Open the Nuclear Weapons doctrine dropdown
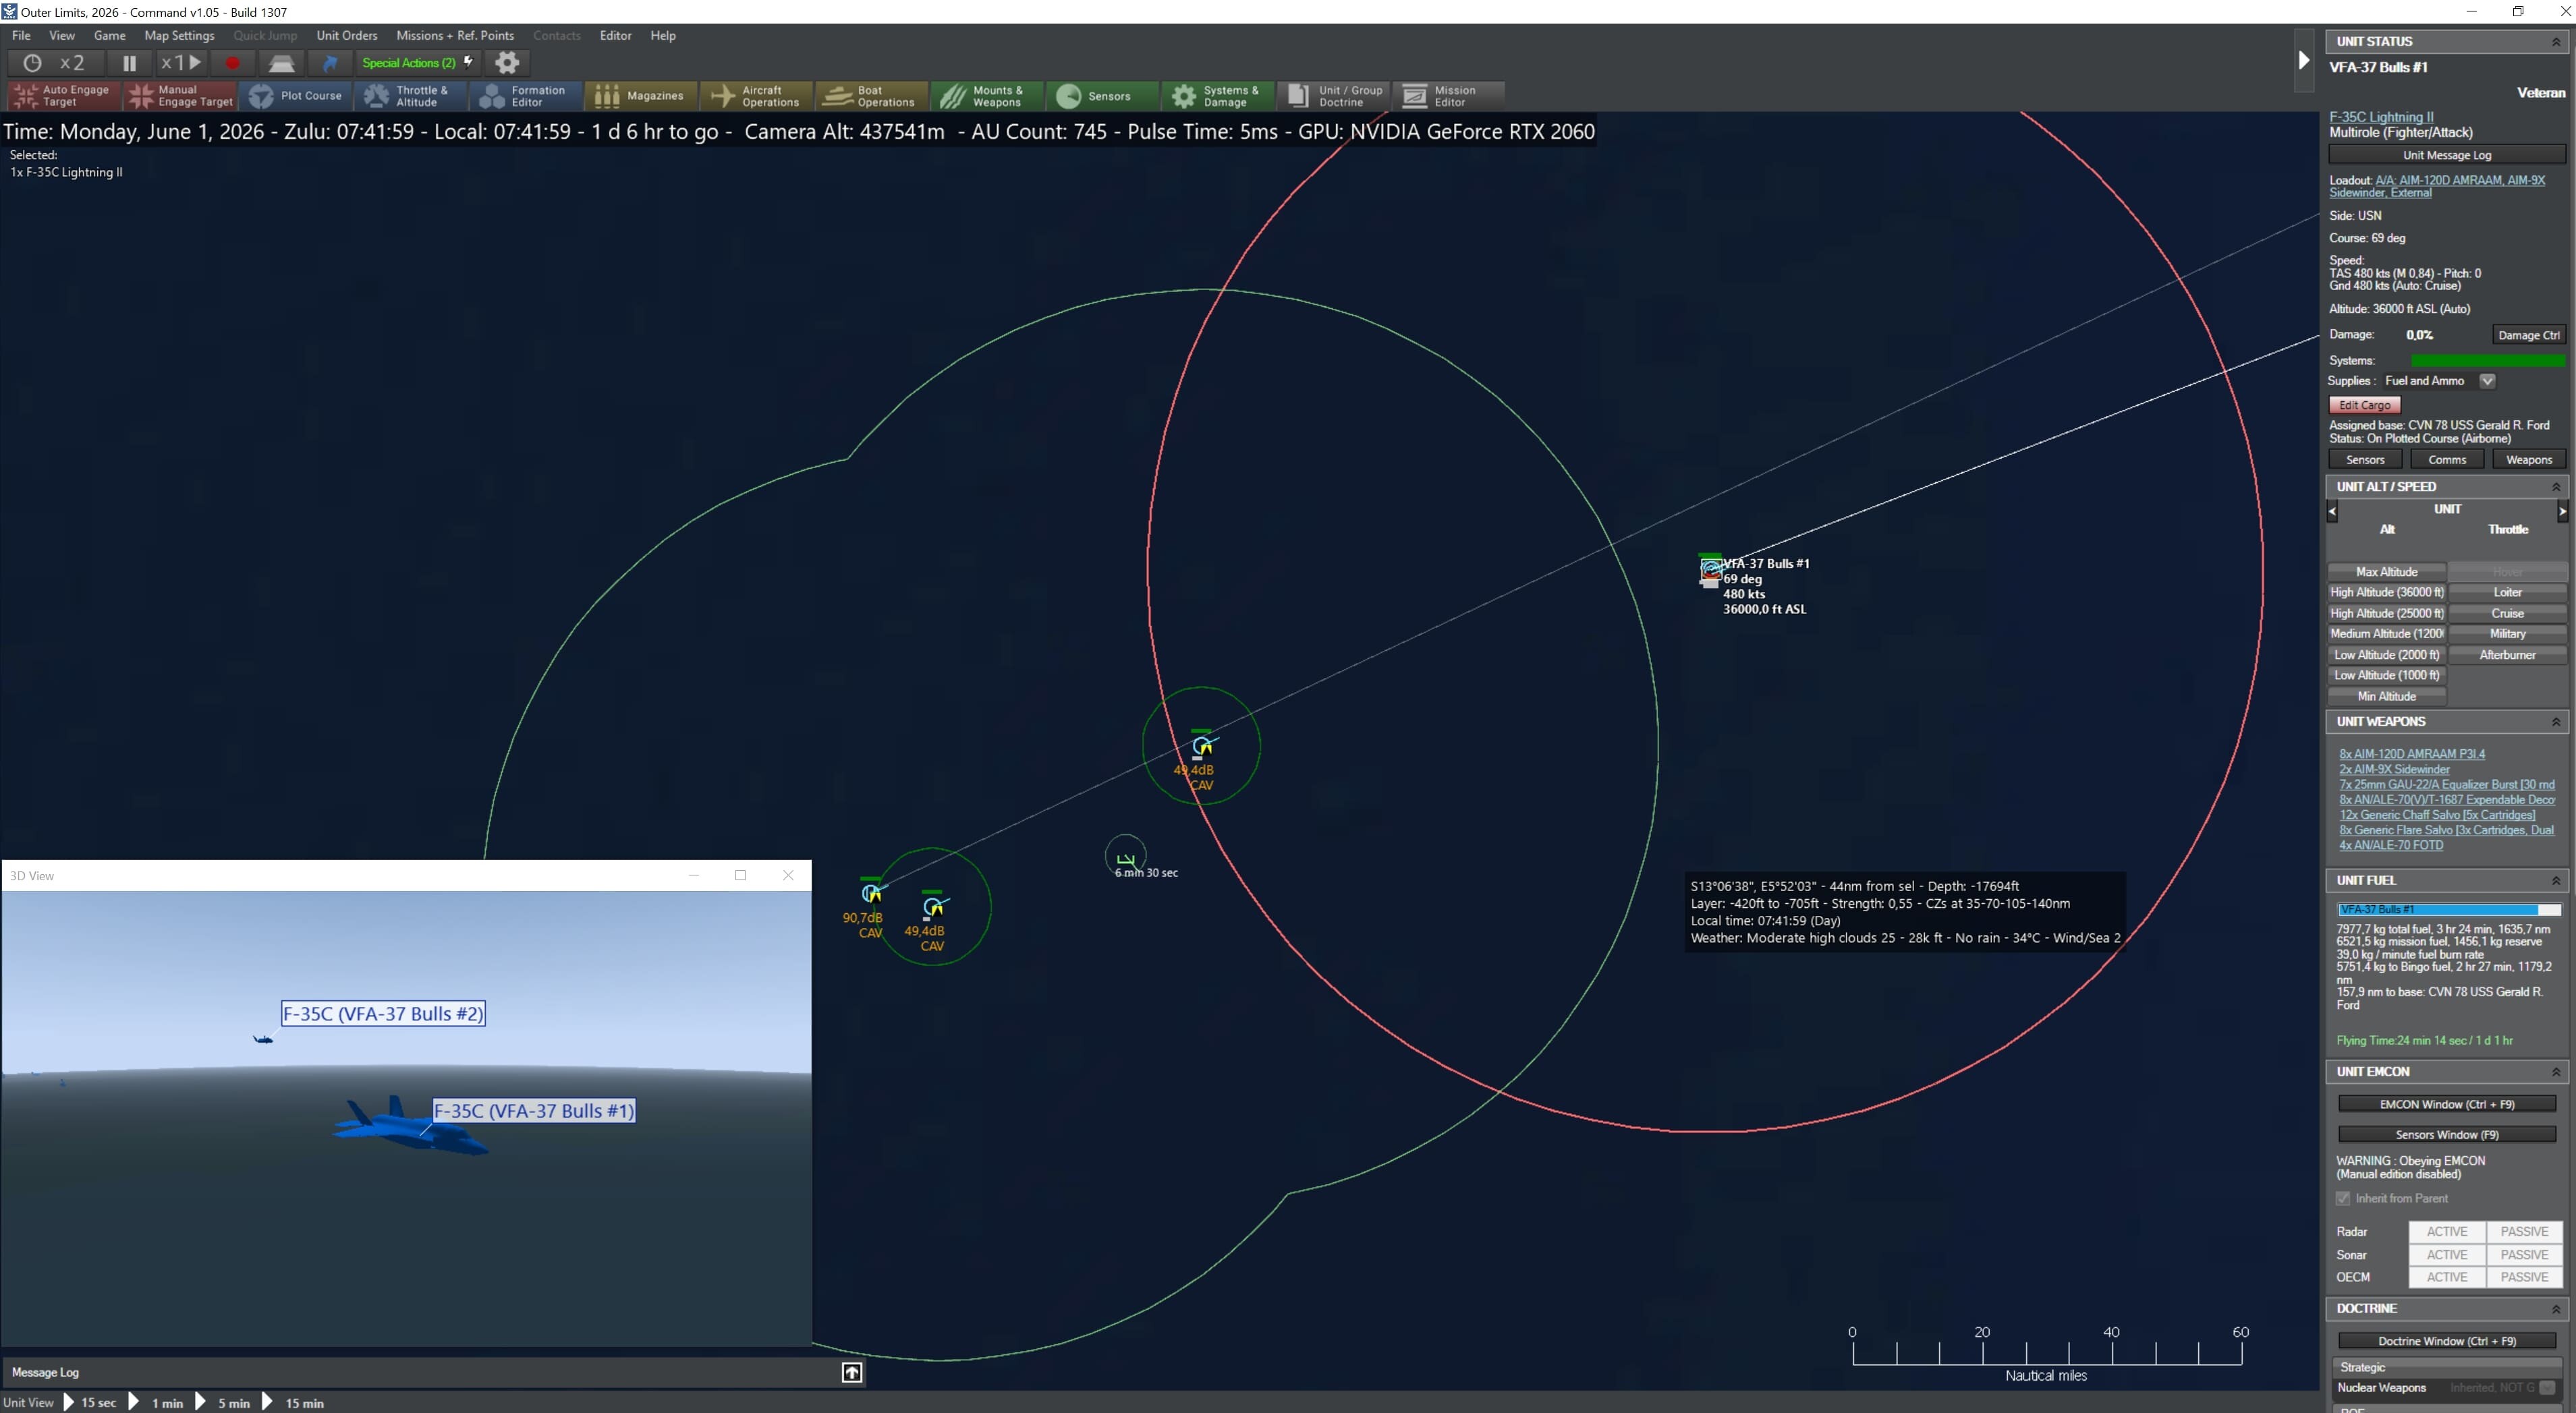2576x1413 pixels. pyautogui.click(x=2547, y=1388)
